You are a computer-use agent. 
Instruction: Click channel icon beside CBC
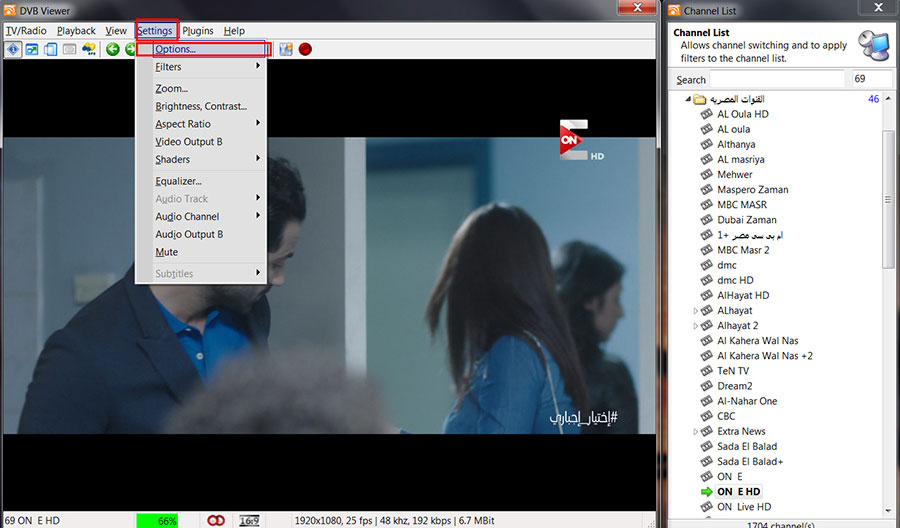tap(707, 416)
